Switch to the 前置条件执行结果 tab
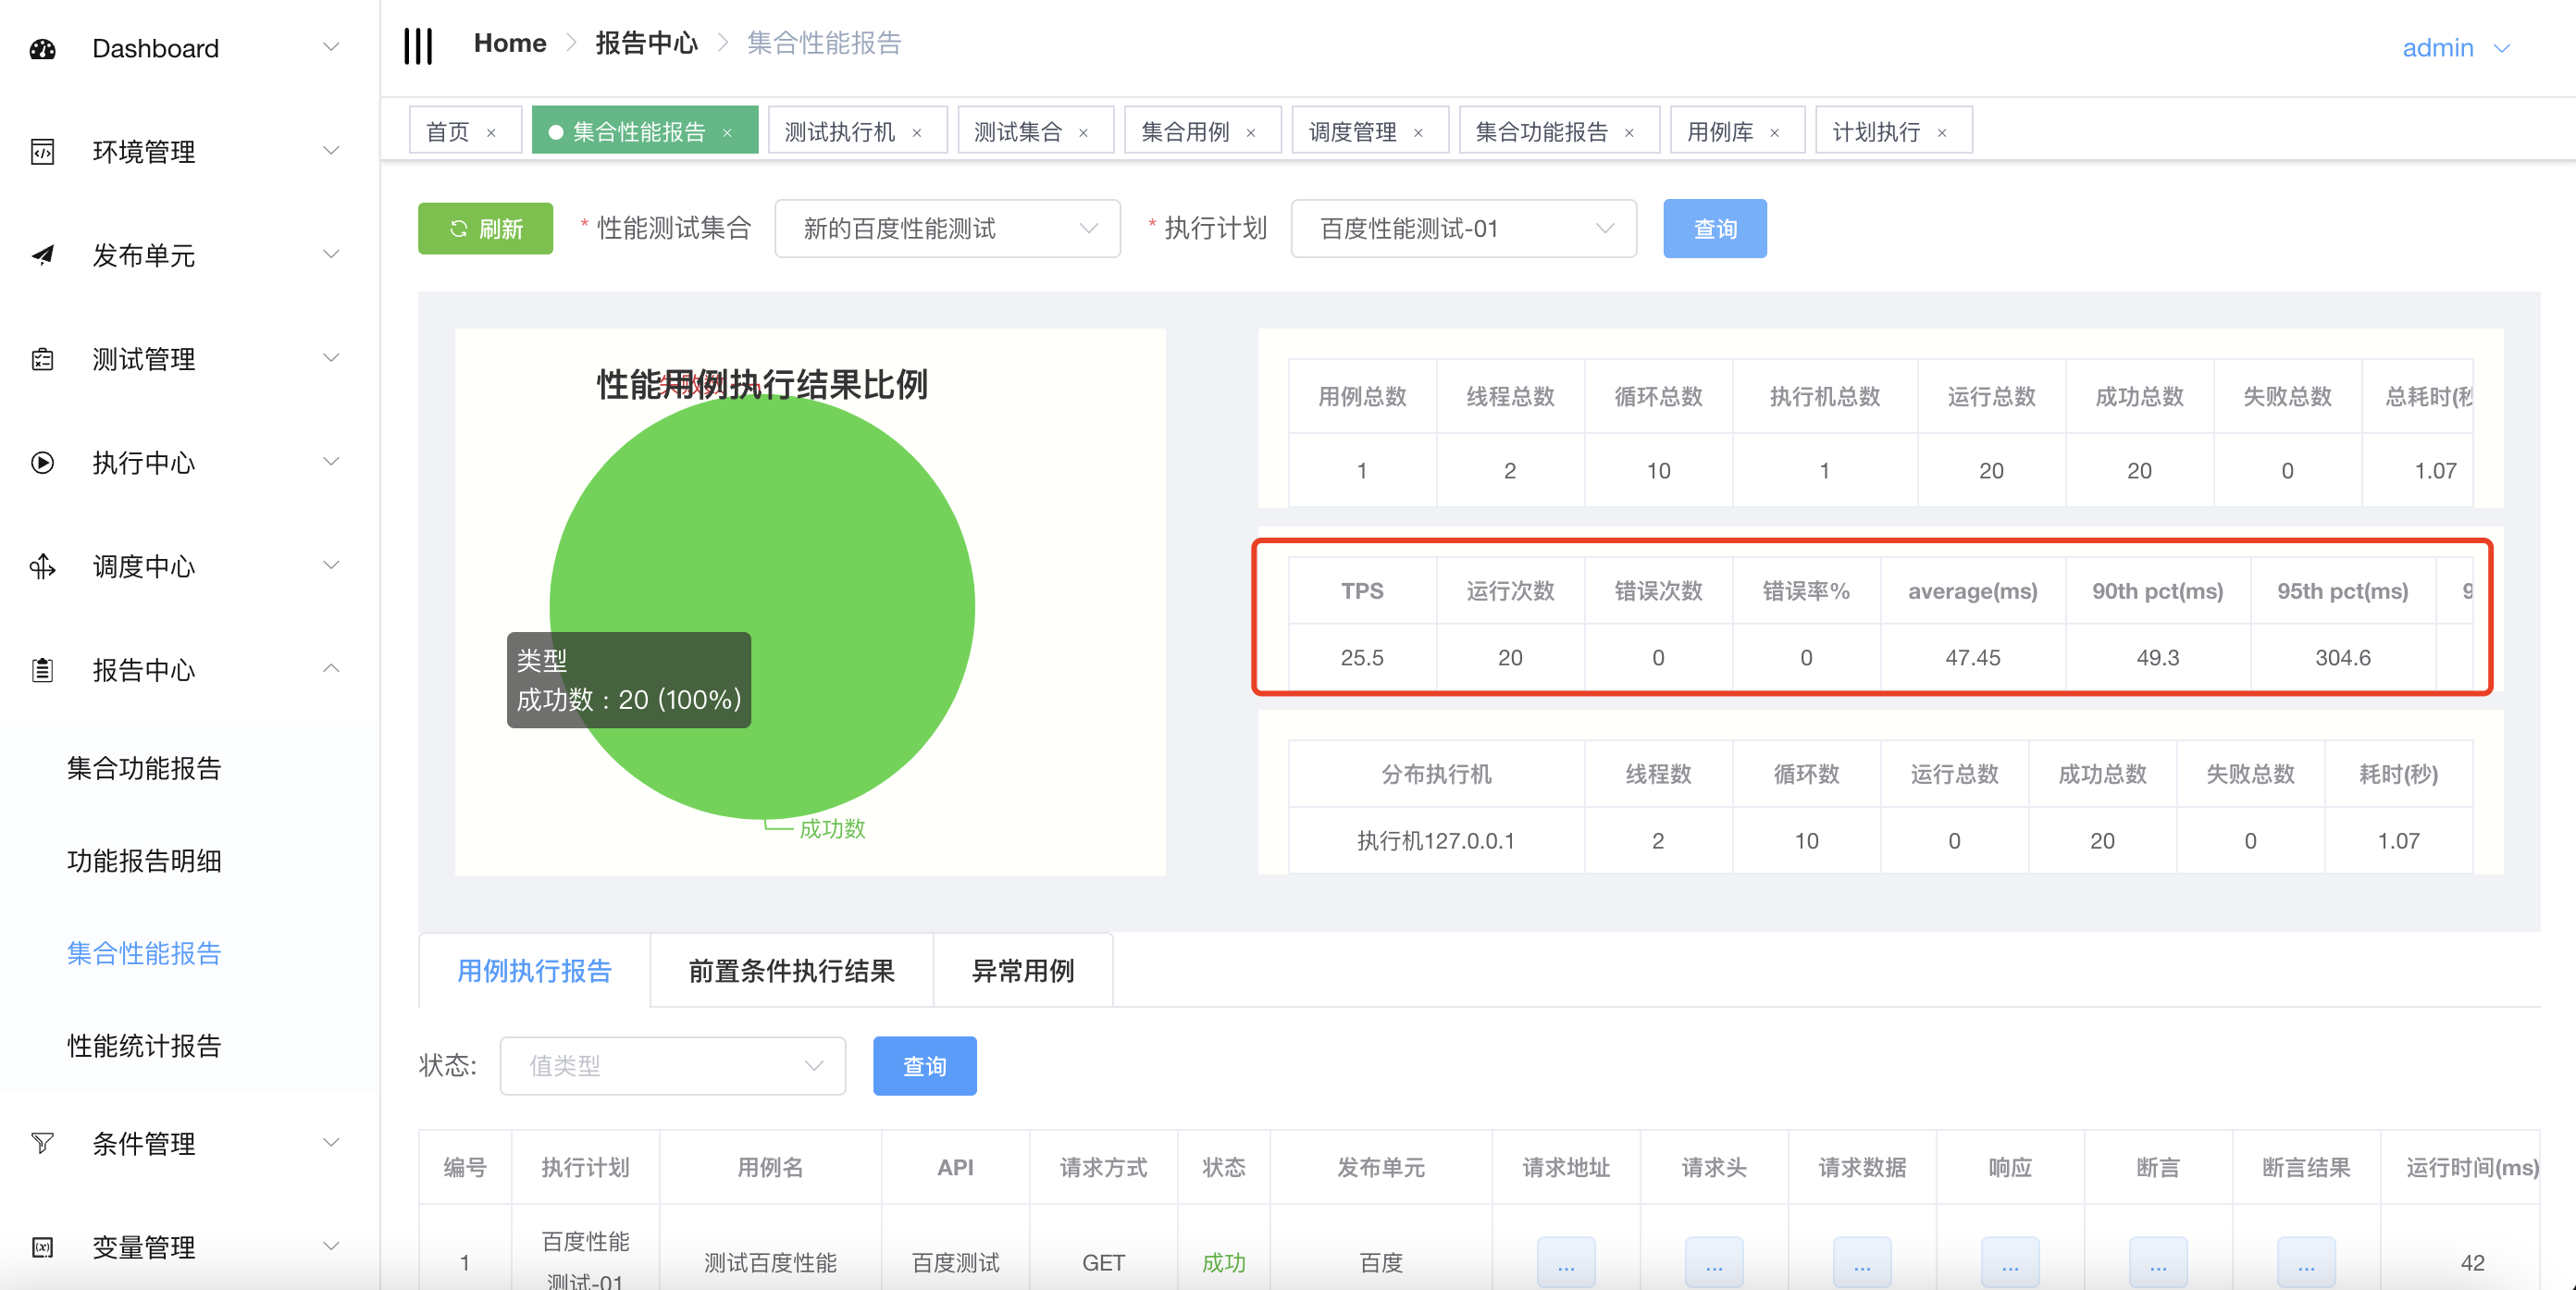 click(x=791, y=971)
